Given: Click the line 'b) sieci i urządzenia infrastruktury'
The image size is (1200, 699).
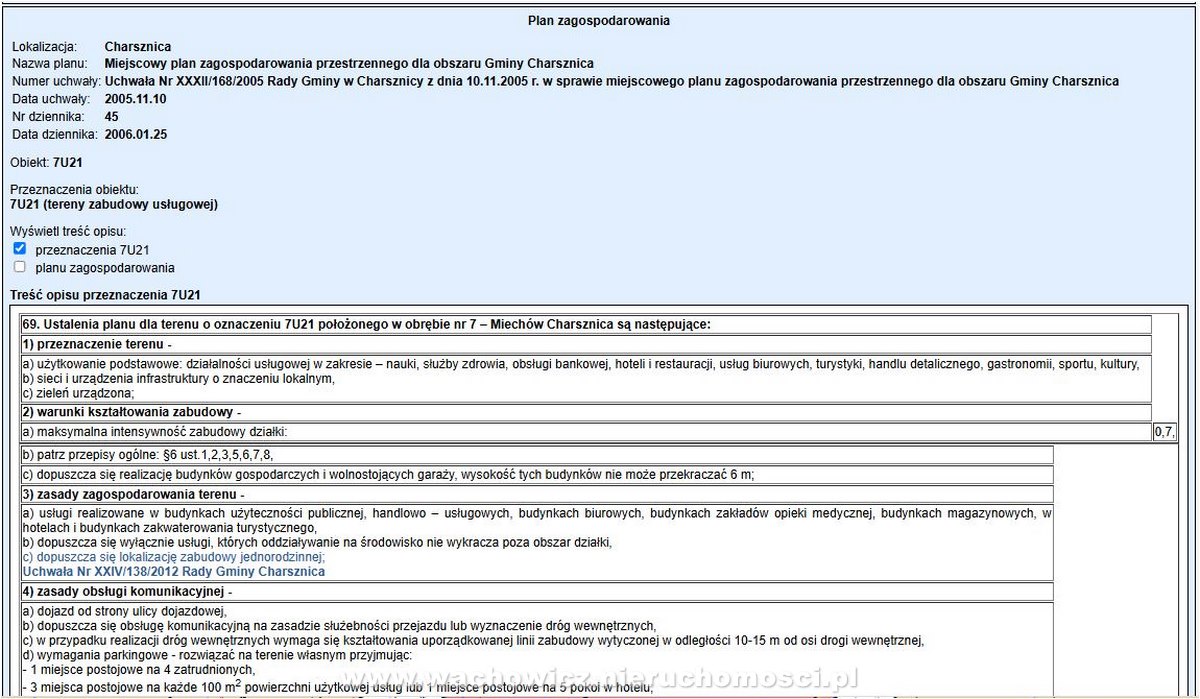Looking at the screenshot, I should click(x=177, y=379).
